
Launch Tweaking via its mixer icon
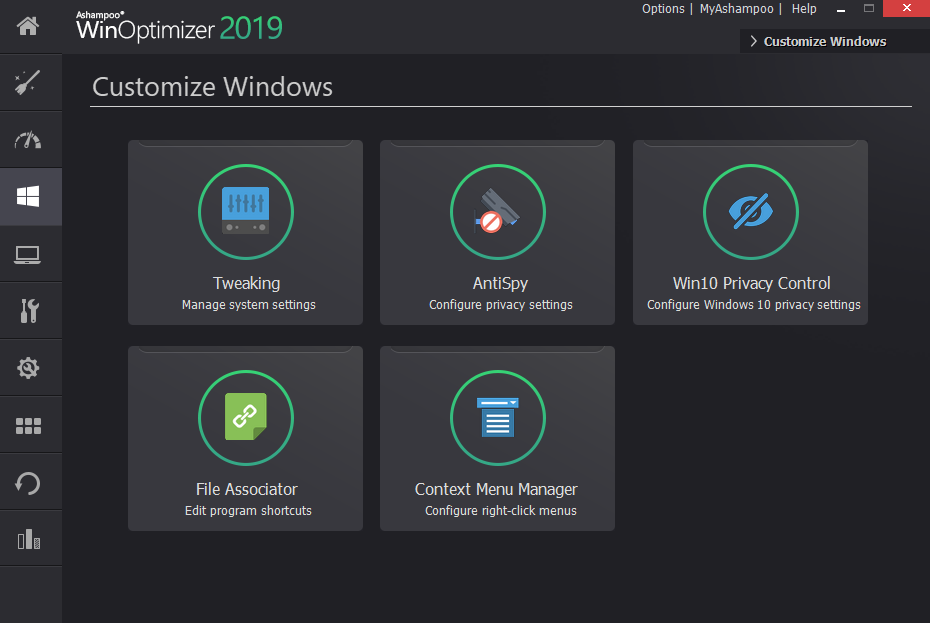246,212
